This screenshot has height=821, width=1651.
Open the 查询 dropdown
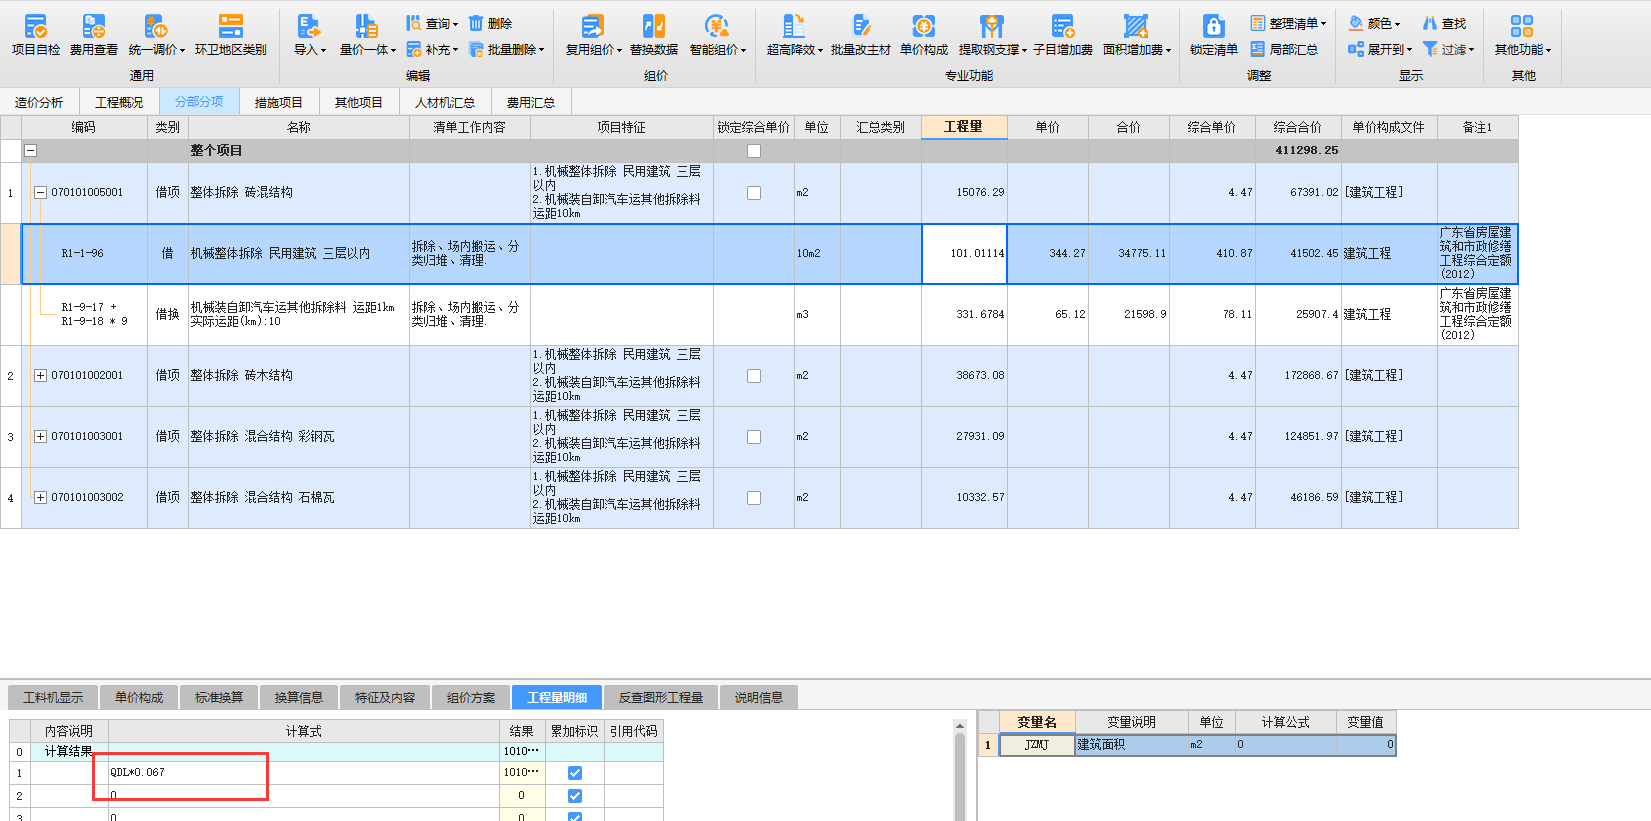(x=432, y=23)
